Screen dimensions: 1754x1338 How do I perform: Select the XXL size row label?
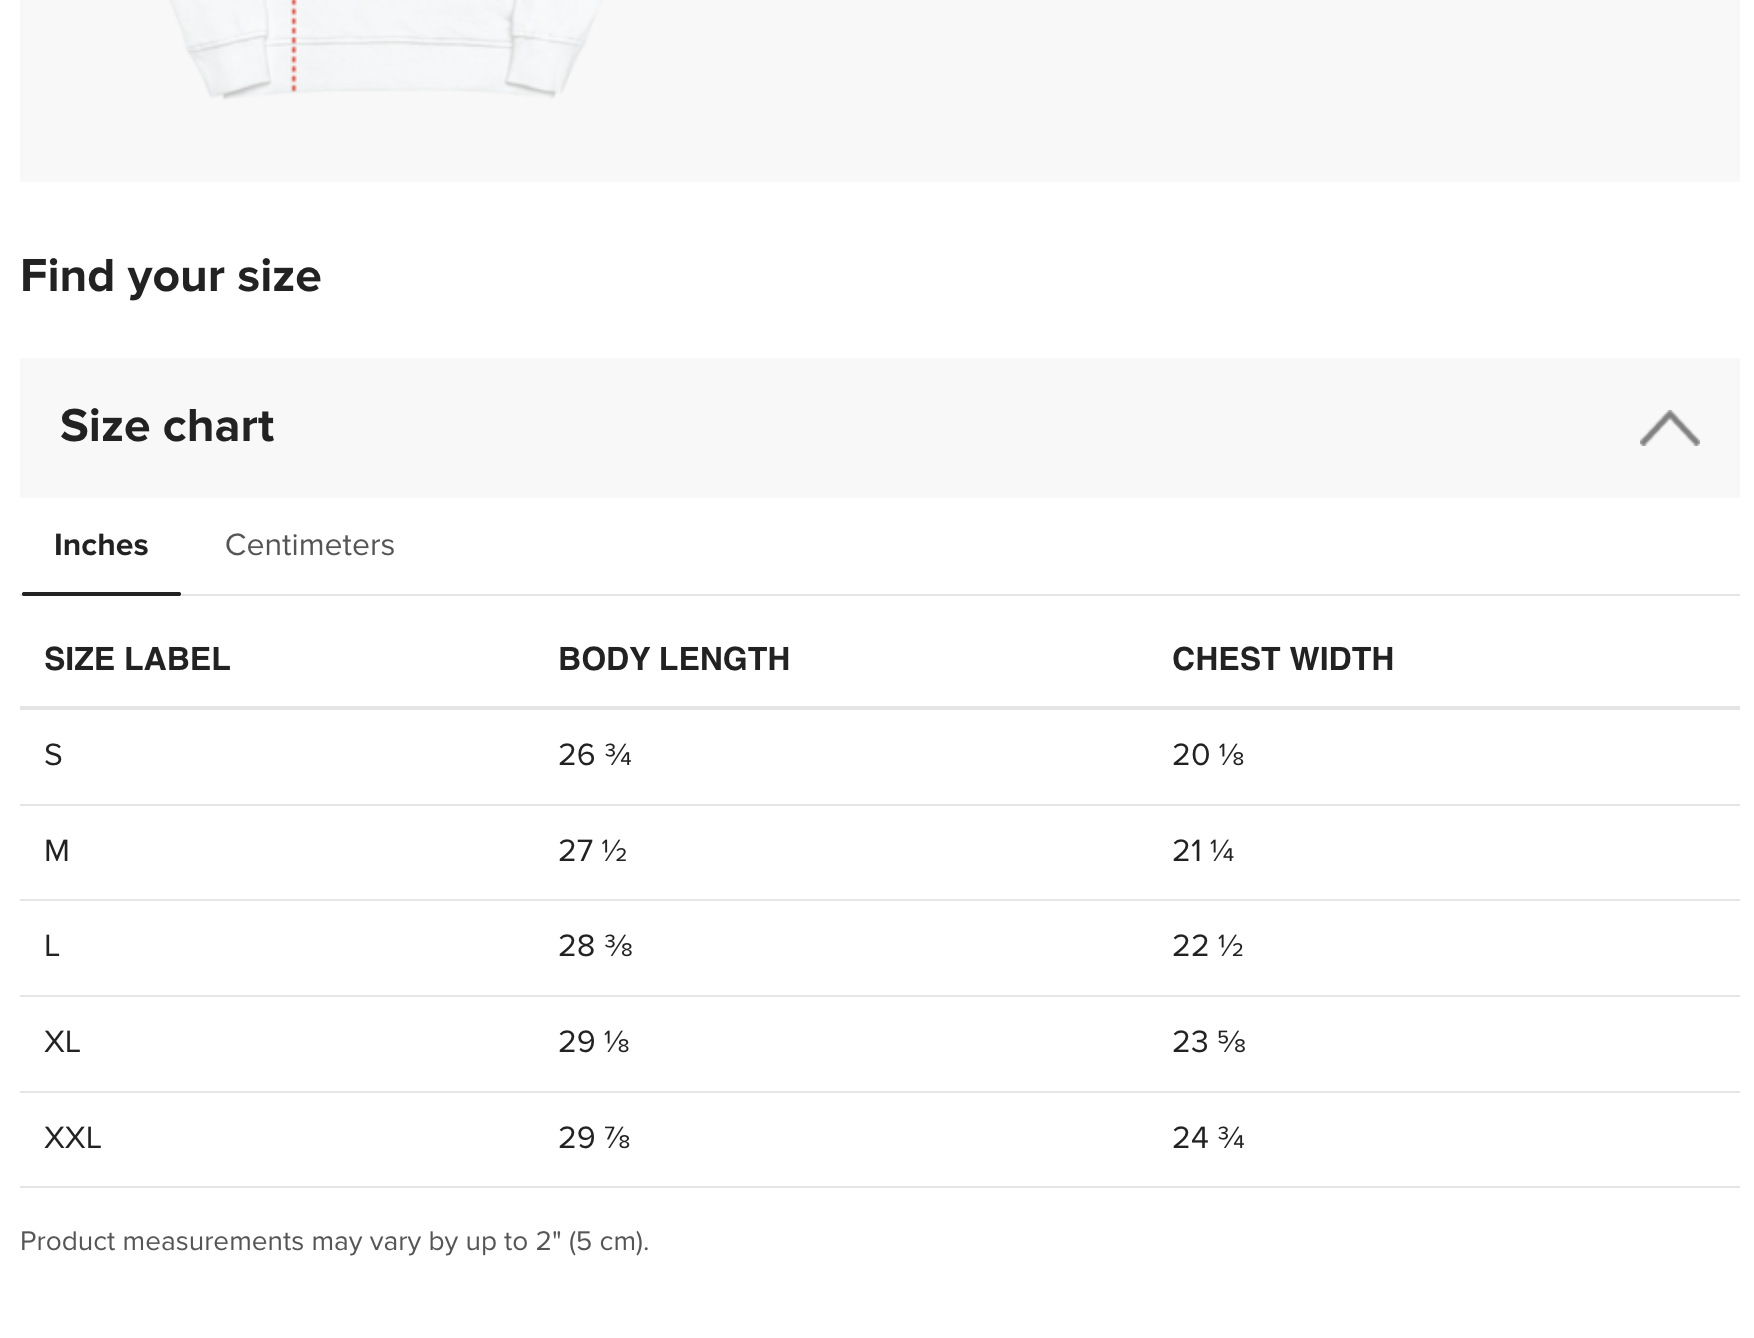[73, 1138]
